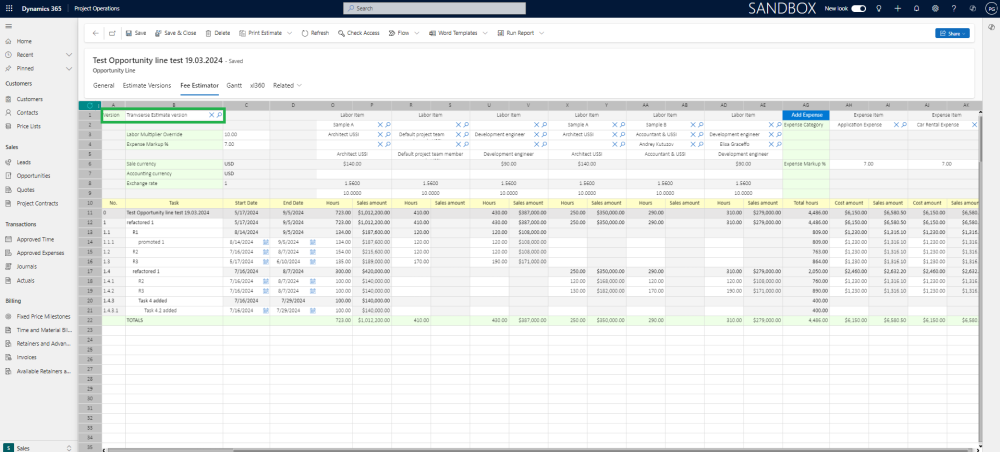This screenshot has height=452, width=1000.
Task: Clear the Version field with X icon
Action: [x=211, y=115]
